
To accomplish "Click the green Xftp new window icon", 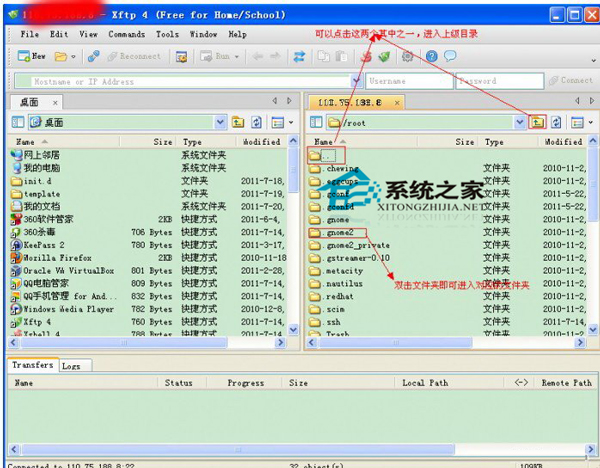I will point(384,57).
